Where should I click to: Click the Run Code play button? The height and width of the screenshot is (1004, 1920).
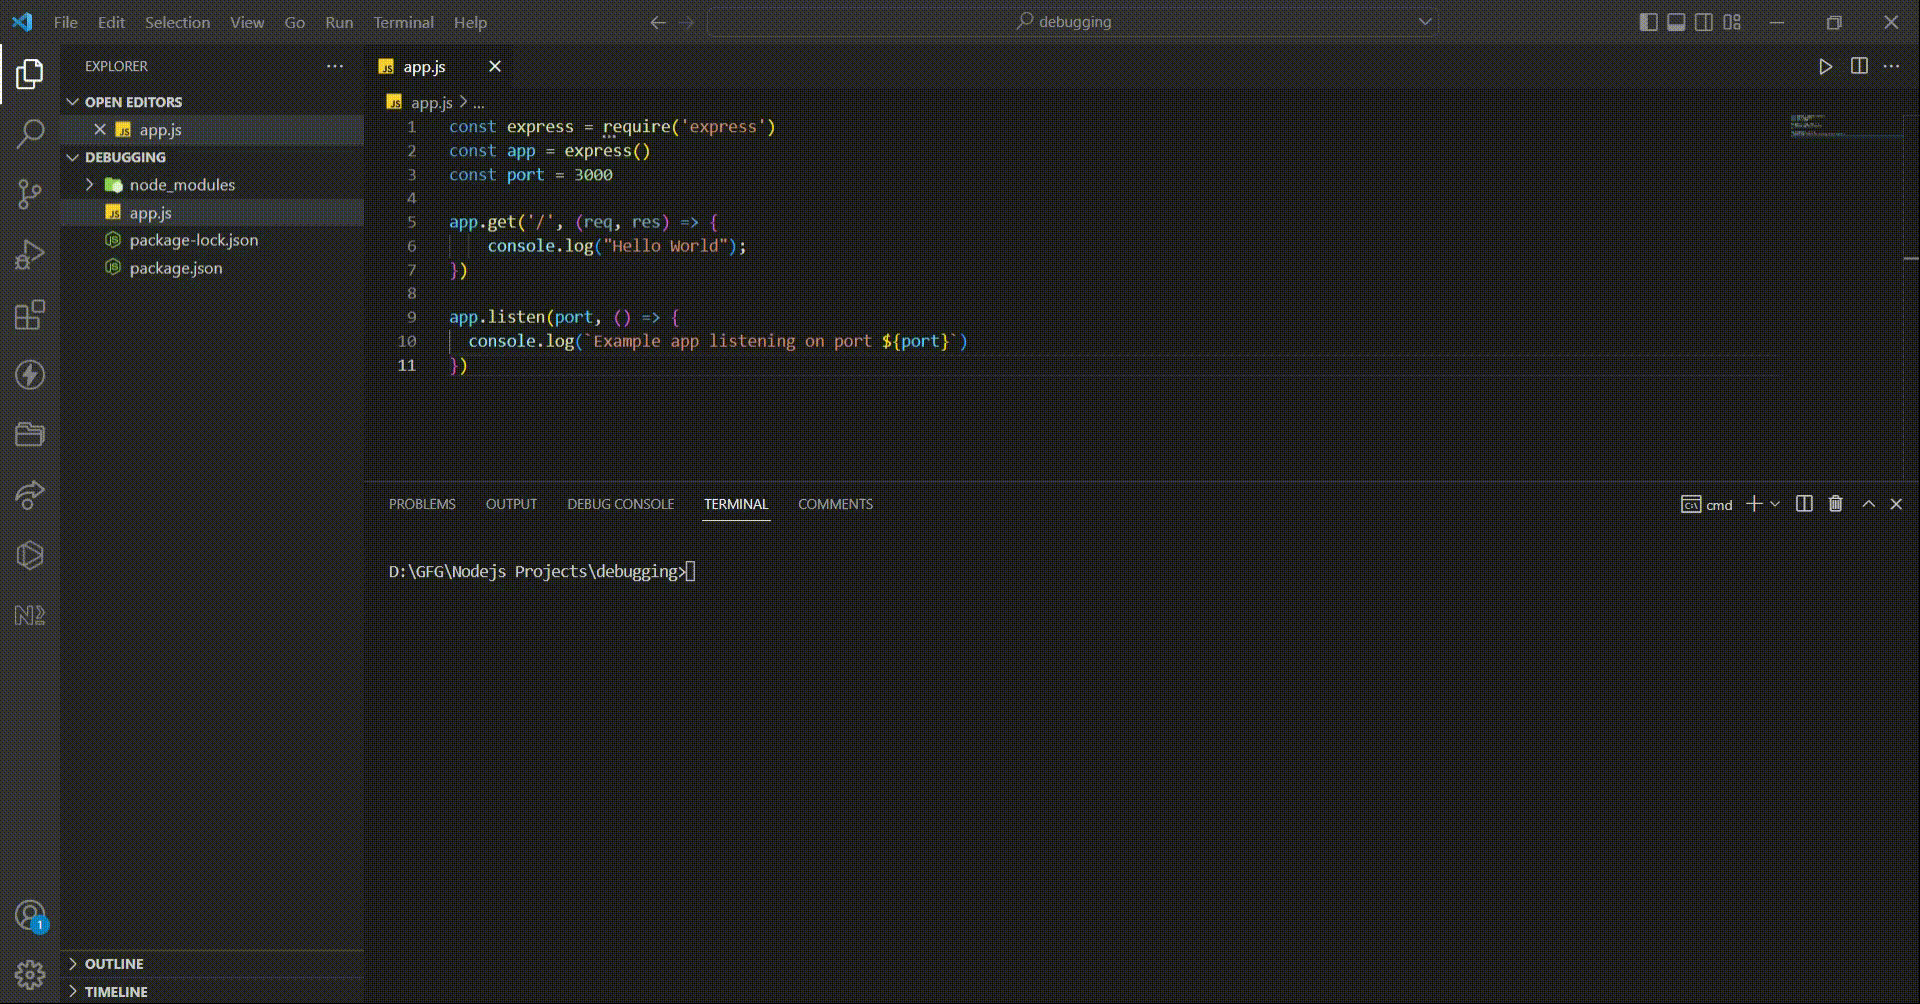pos(1825,66)
